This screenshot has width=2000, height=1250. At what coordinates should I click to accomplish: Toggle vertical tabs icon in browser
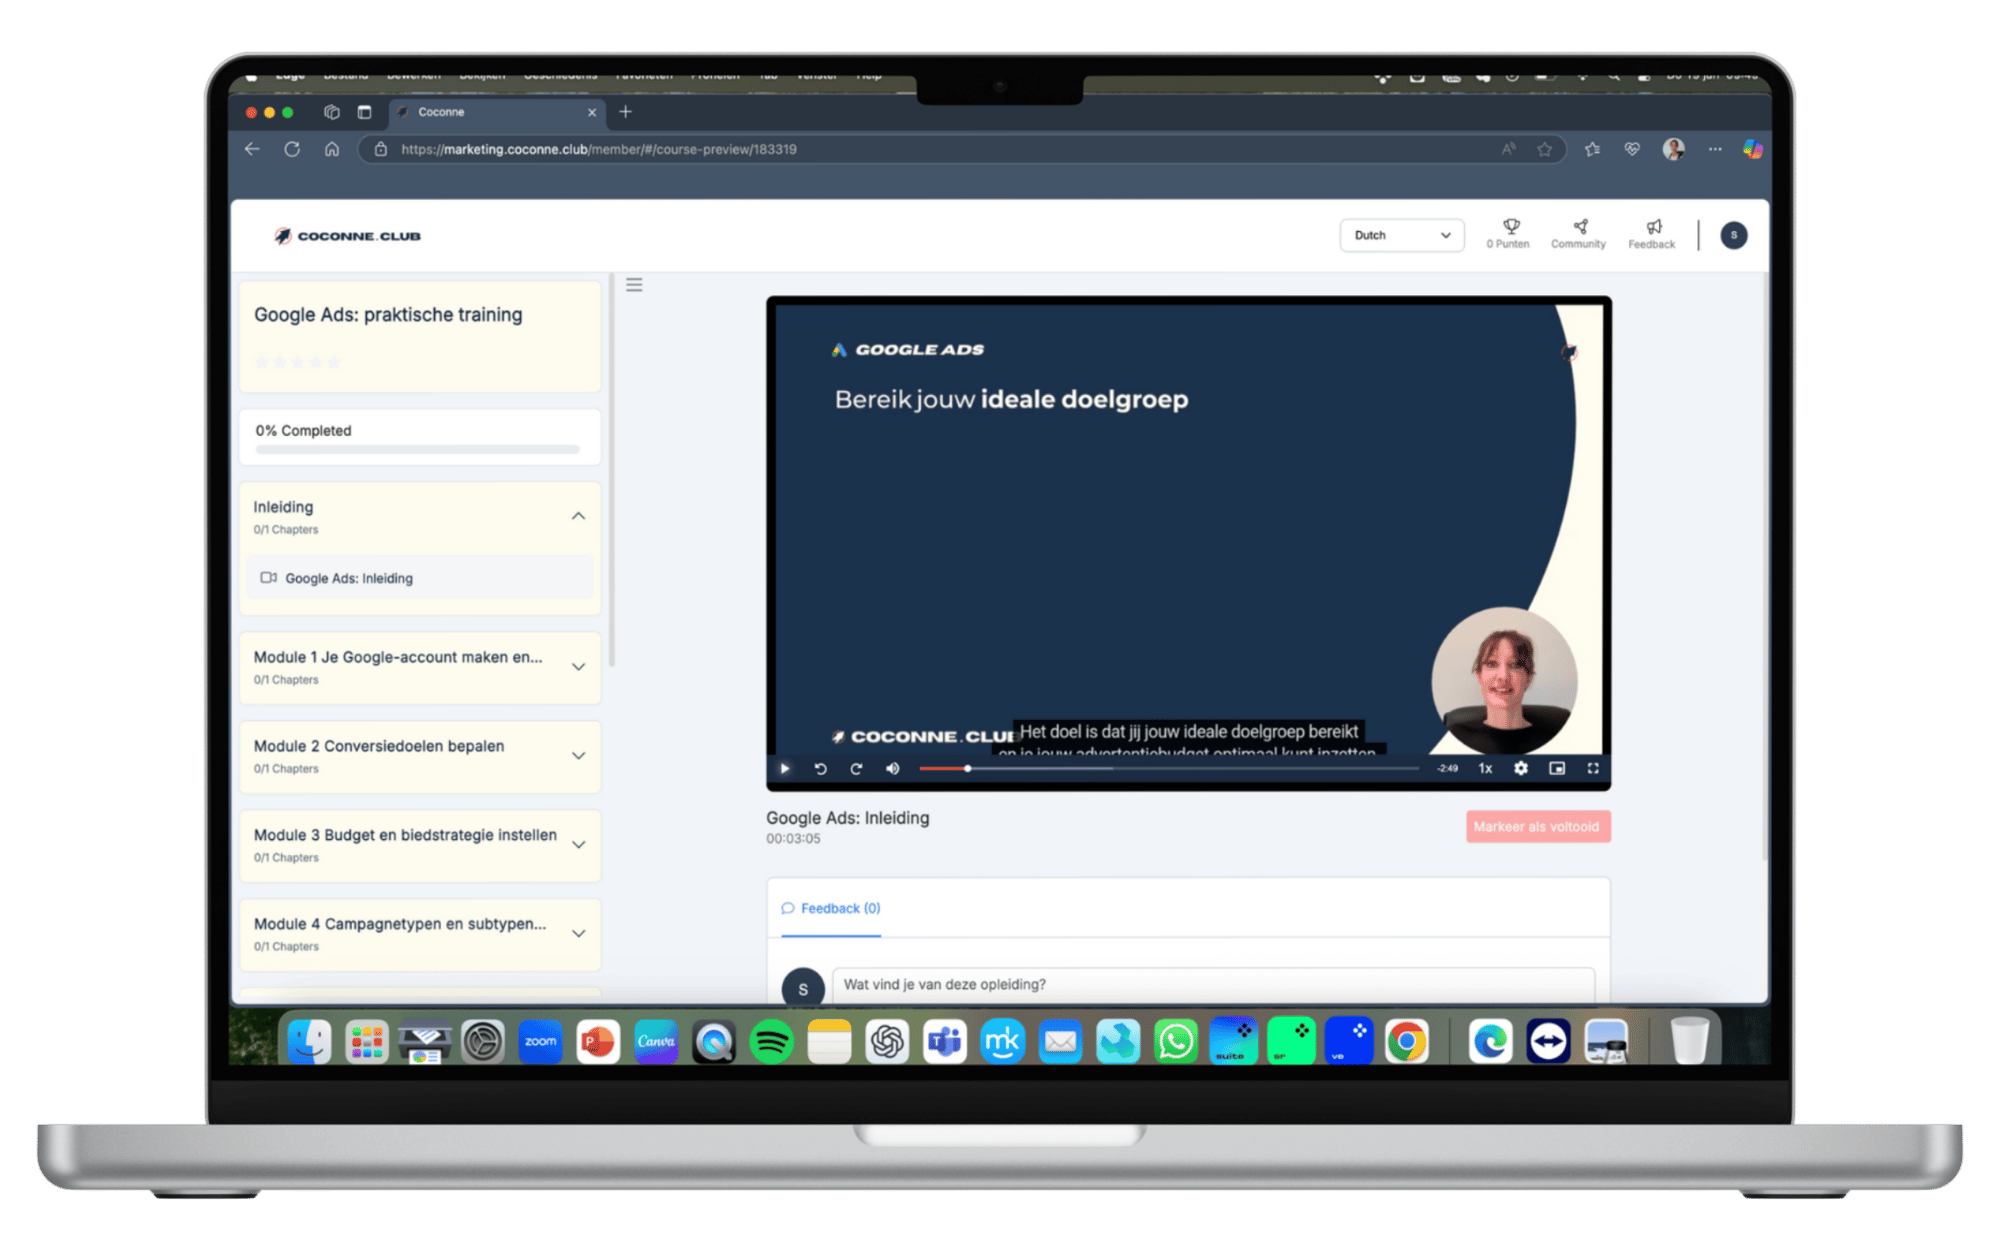click(364, 112)
